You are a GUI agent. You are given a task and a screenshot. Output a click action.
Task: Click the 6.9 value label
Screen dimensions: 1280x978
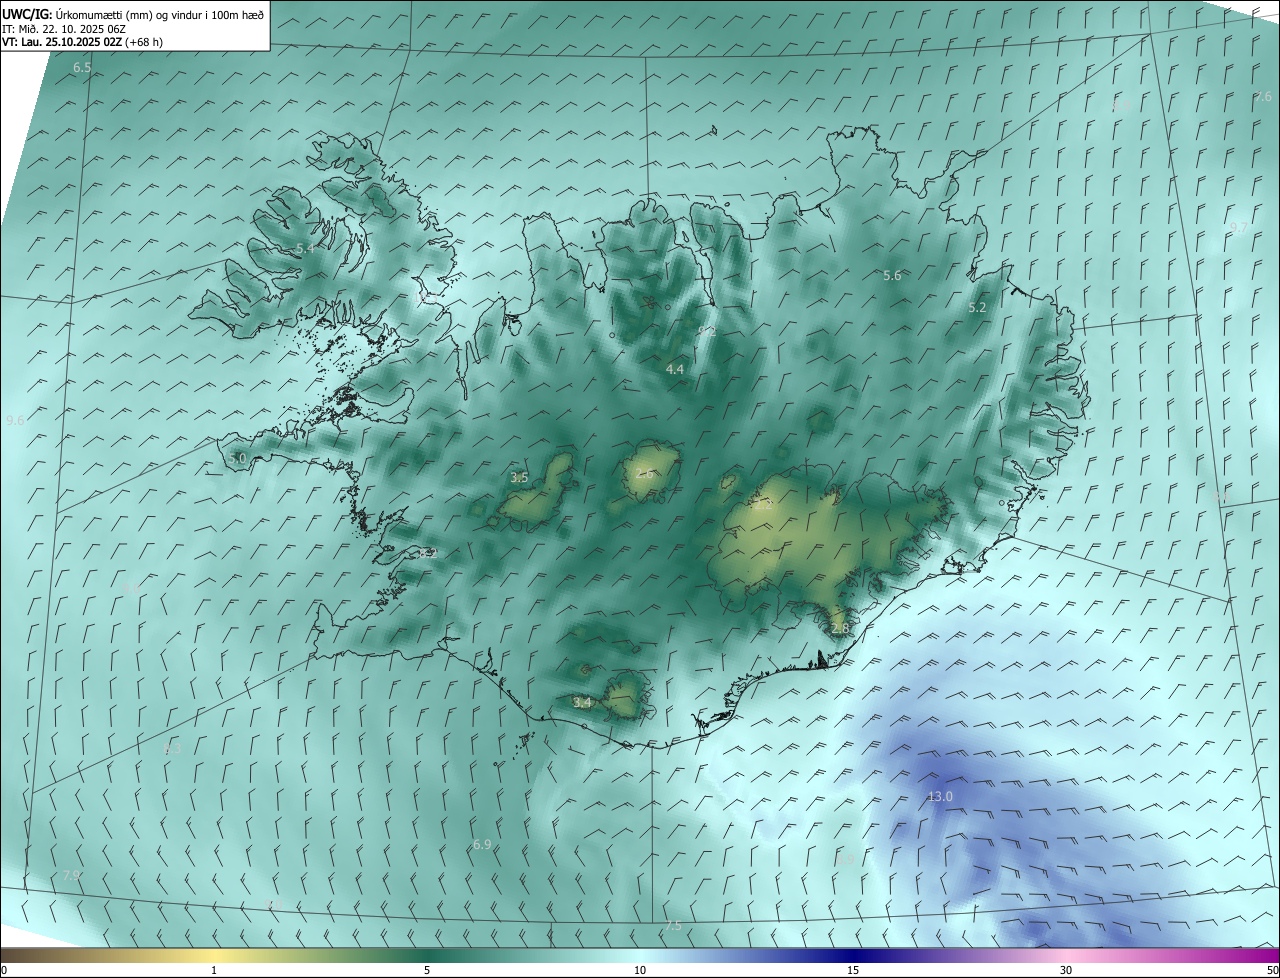pyautogui.click(x=482, y=845)
